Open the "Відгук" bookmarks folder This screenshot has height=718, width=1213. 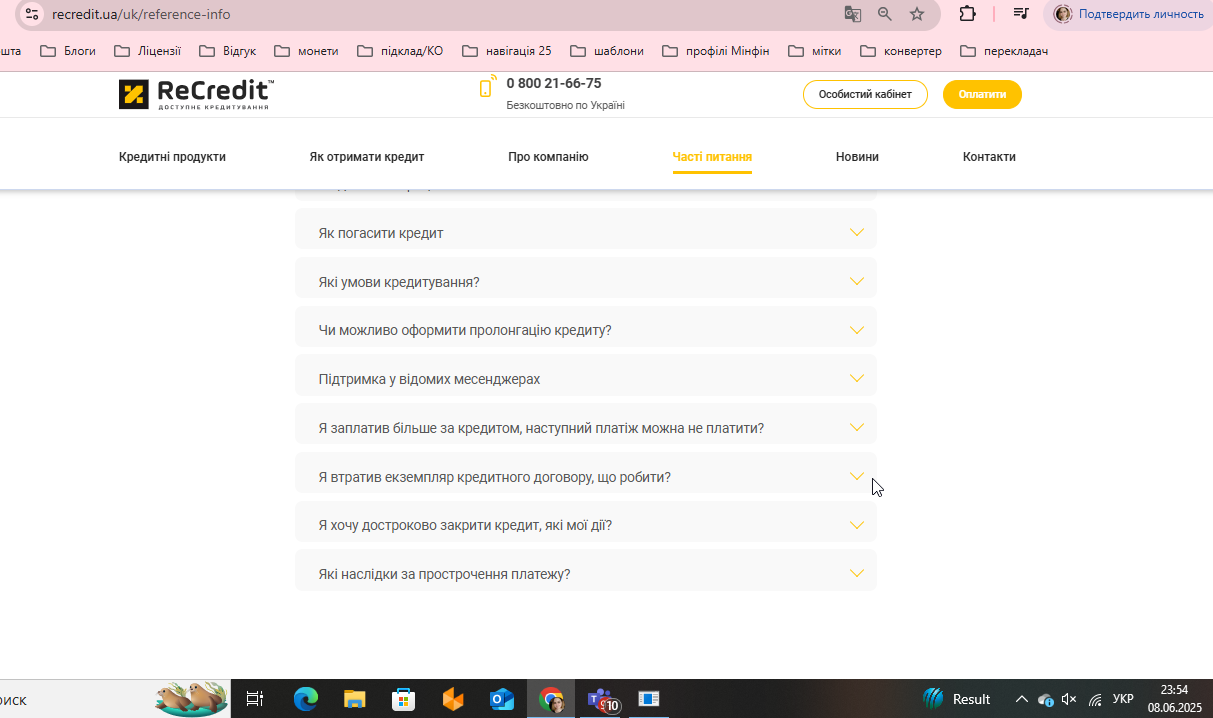click(x=227, y=51)
